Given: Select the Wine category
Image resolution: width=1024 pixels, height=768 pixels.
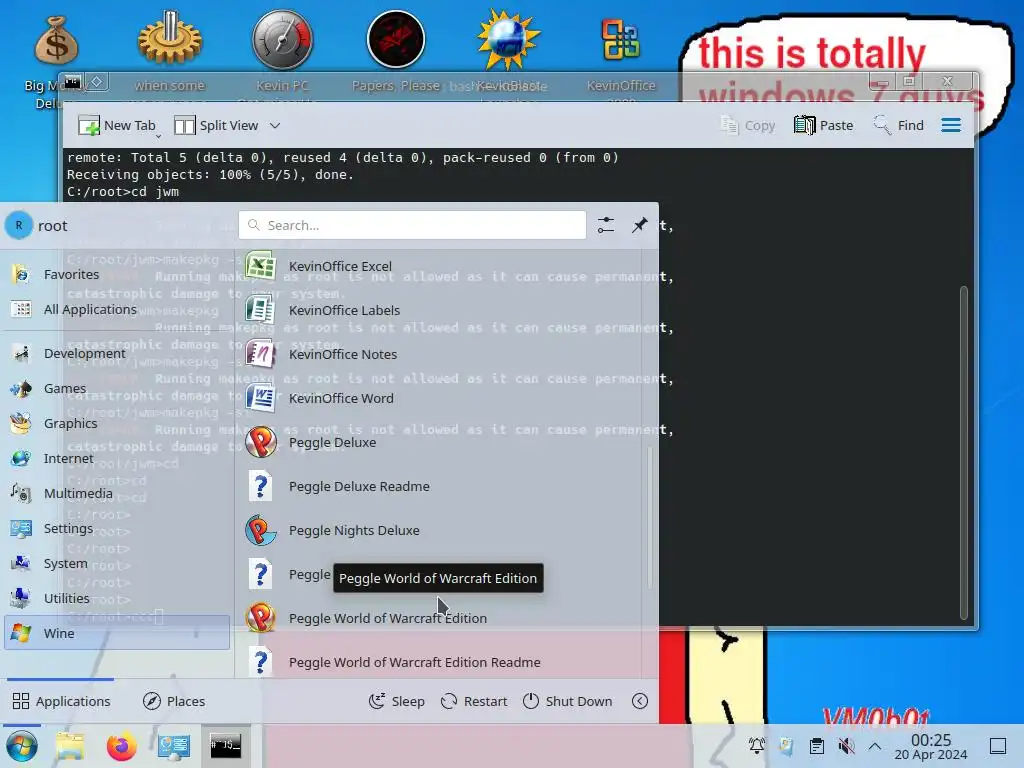Looking at the screenshot, I should pos(117,633).
